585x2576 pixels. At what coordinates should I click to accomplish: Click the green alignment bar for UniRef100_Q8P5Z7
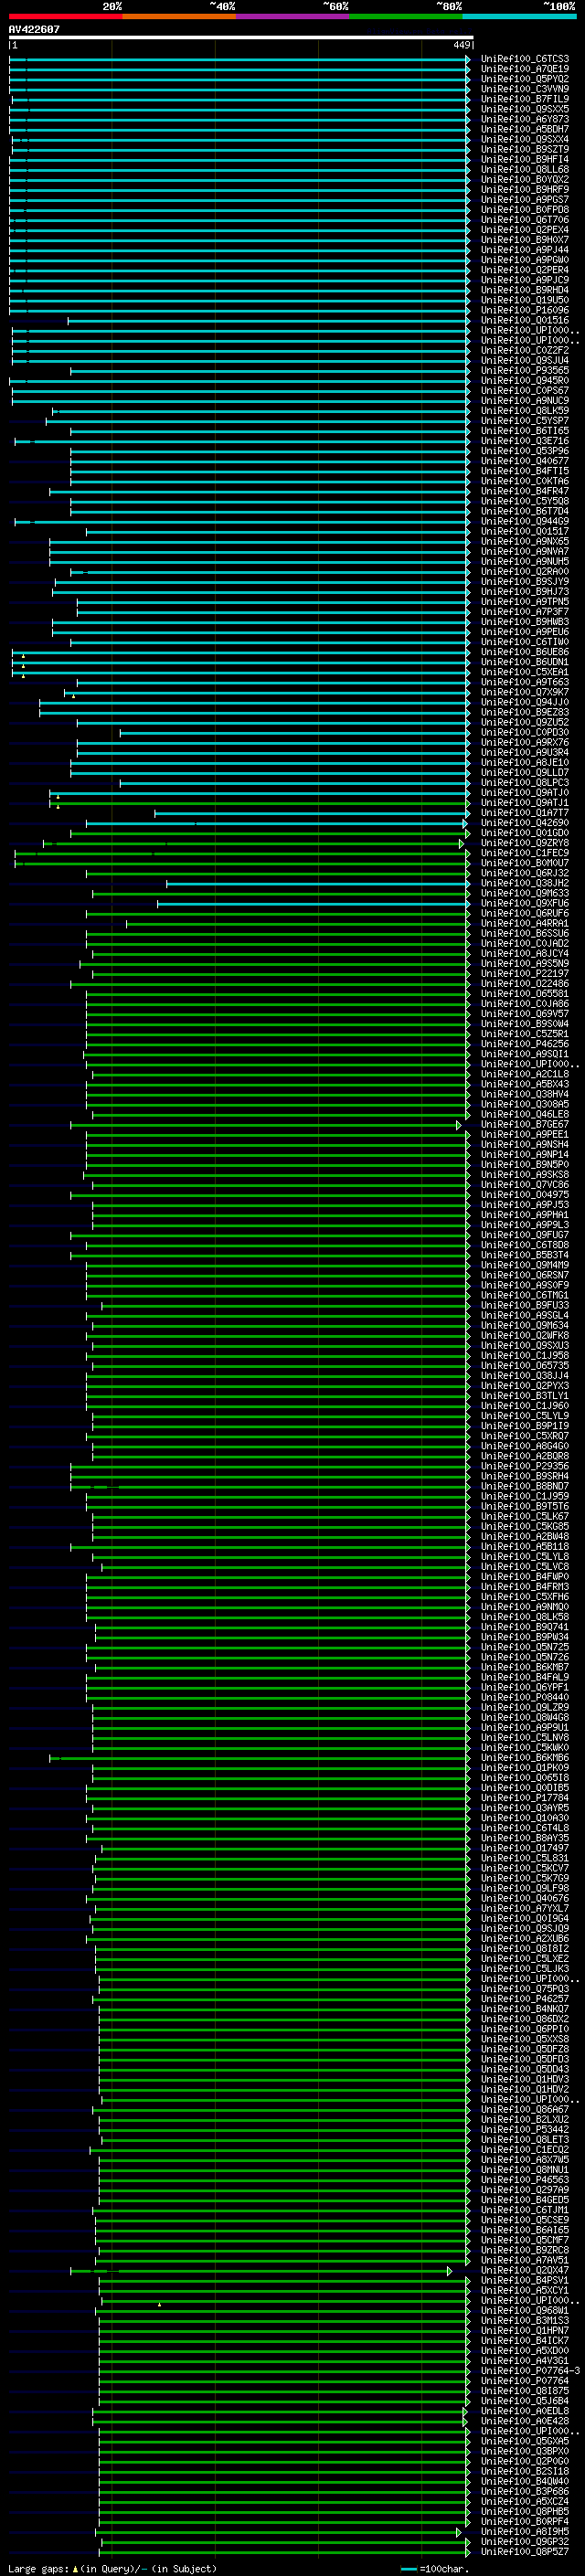point(286,2552)
